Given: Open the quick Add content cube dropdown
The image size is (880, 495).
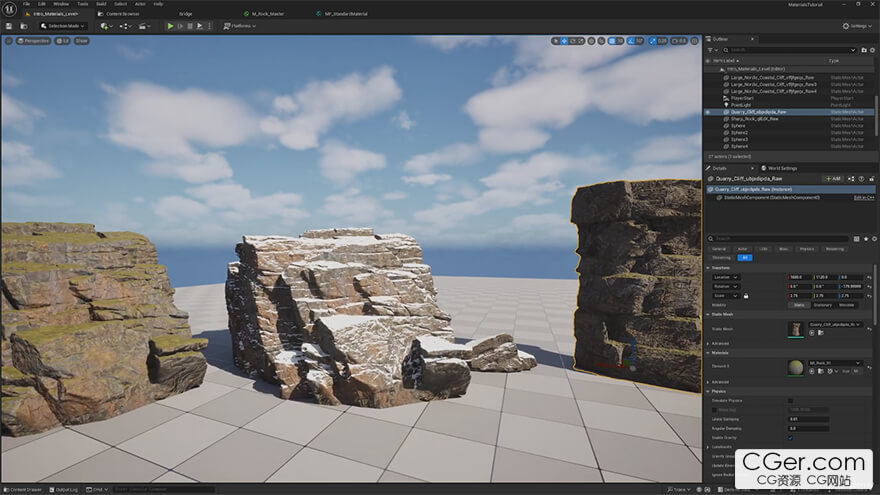Looking at the screenshot, I should [105, 26].
